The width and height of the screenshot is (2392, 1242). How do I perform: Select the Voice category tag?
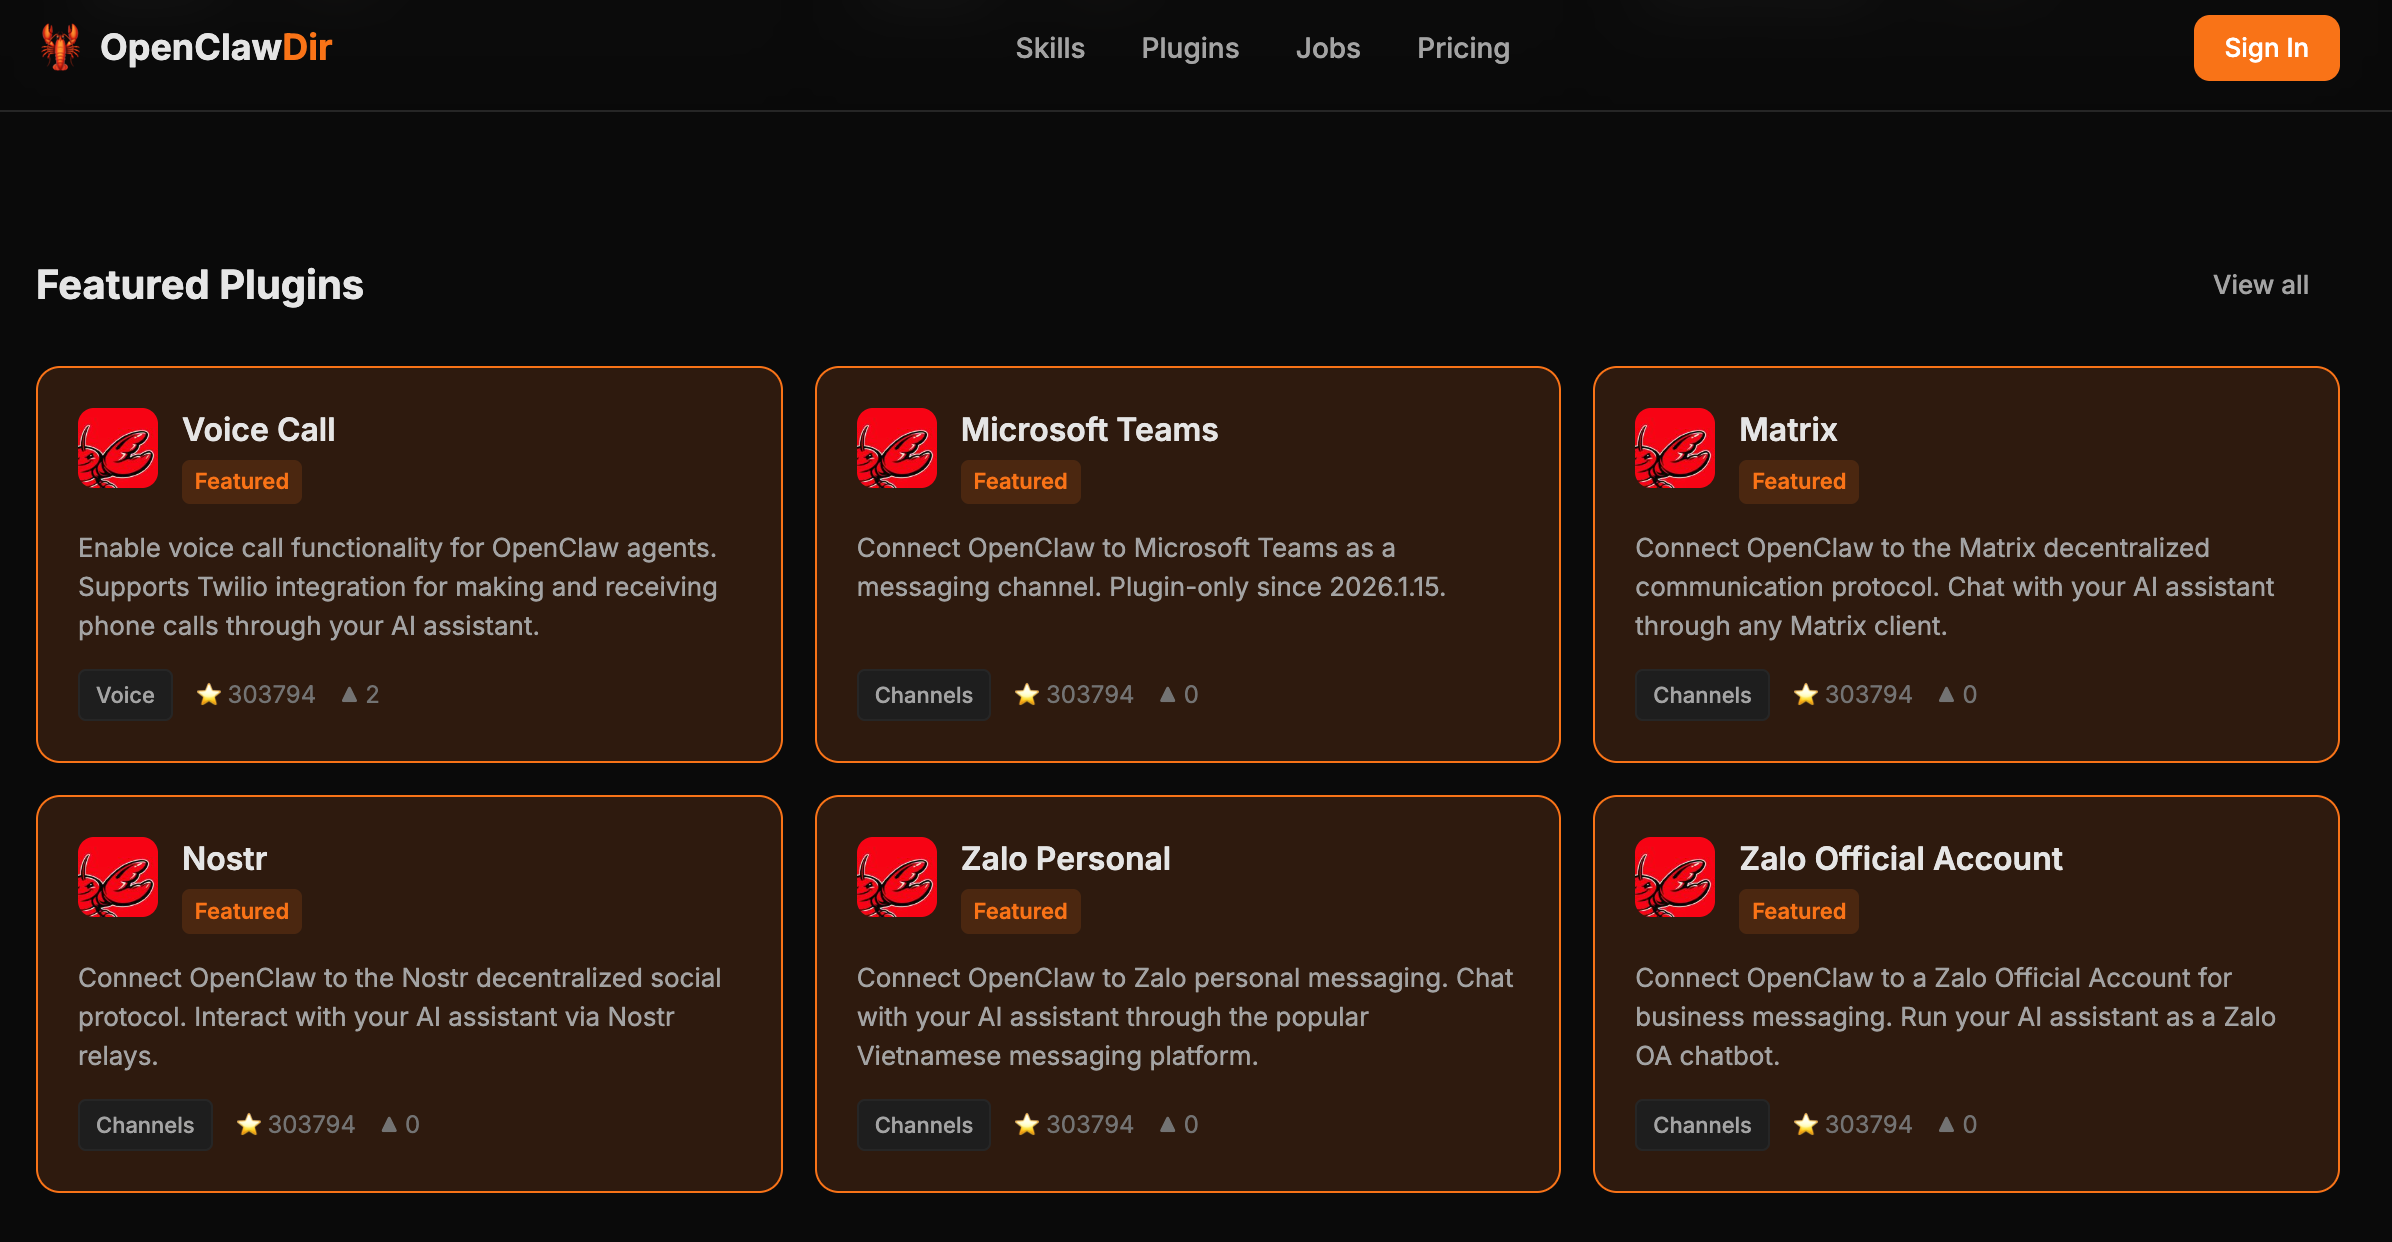125,695
